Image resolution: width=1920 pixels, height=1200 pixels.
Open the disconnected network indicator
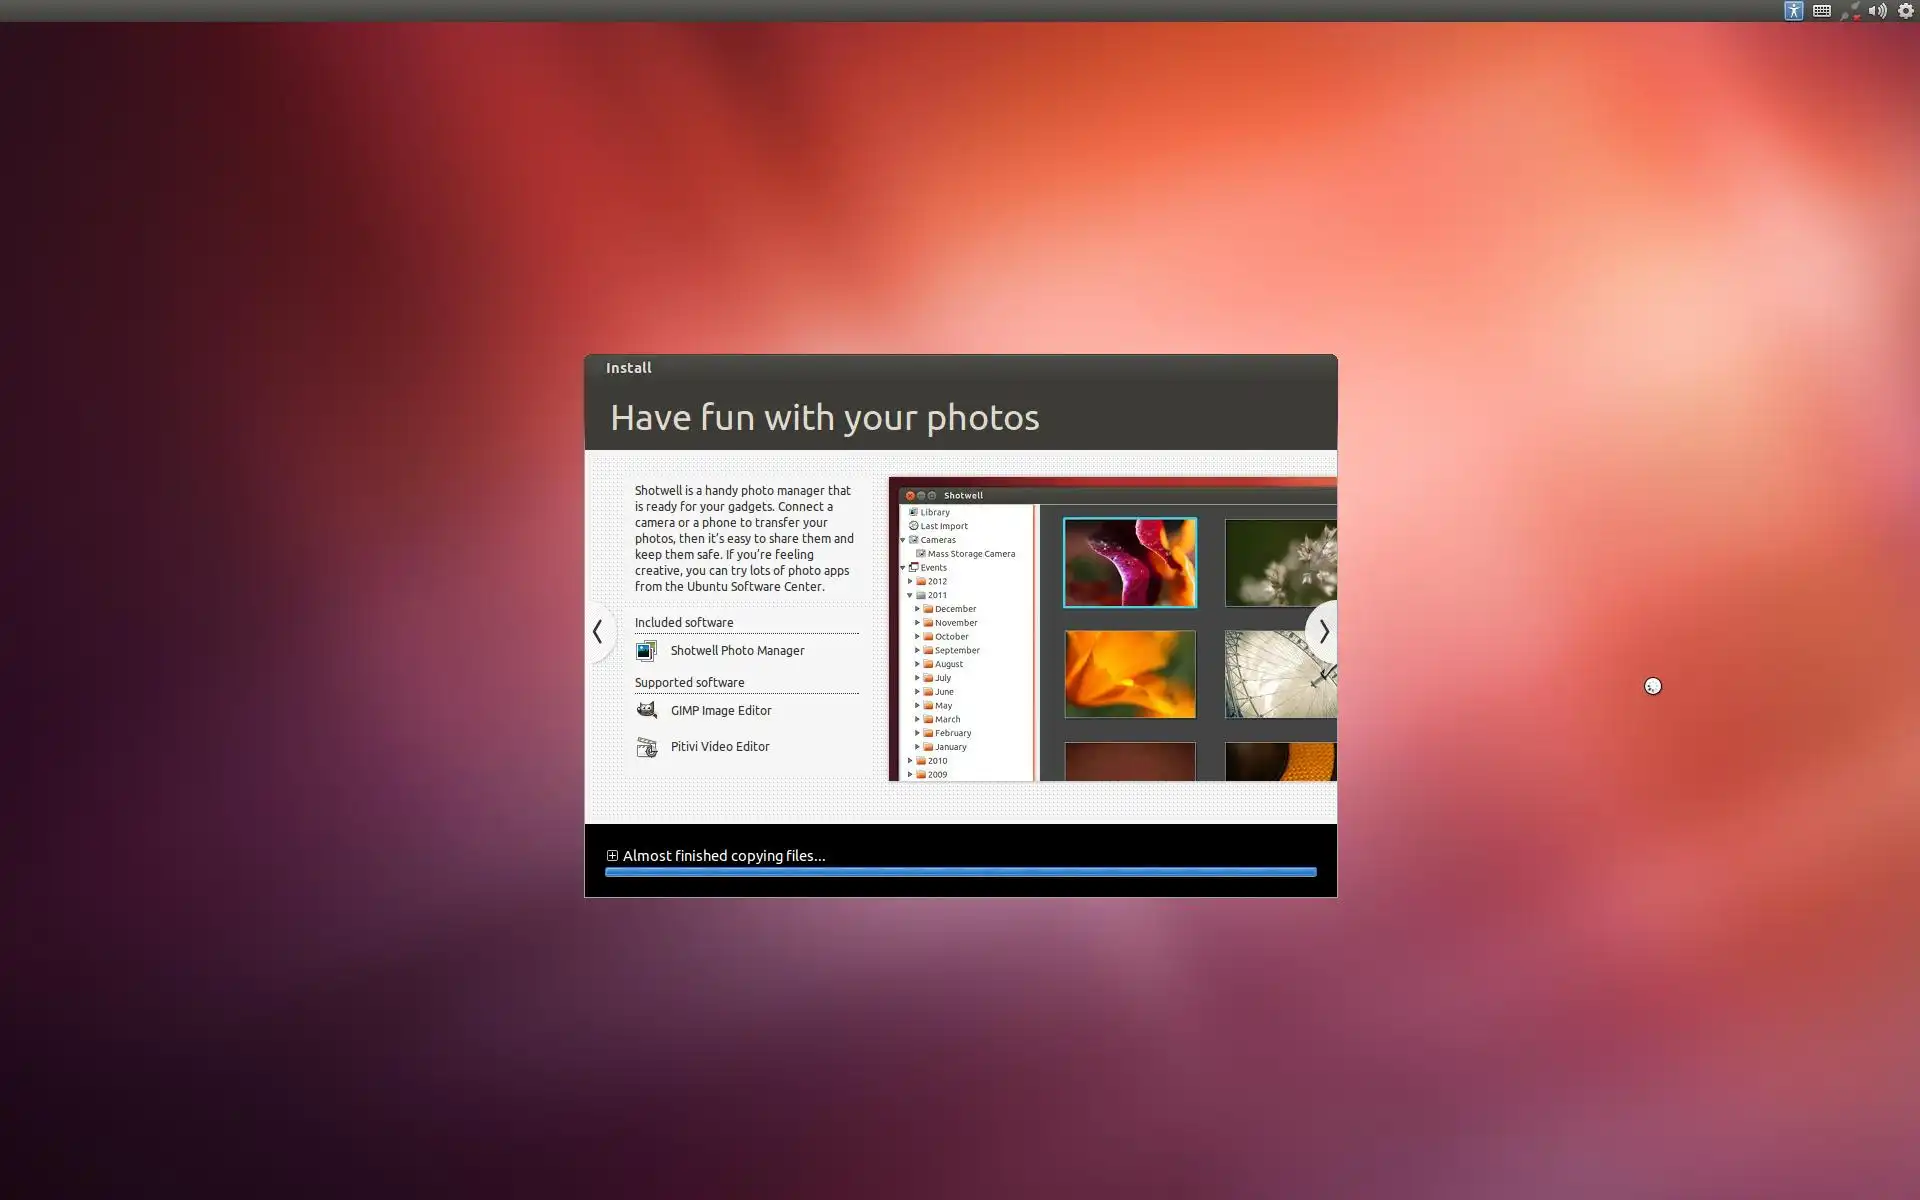(1850, 11)
